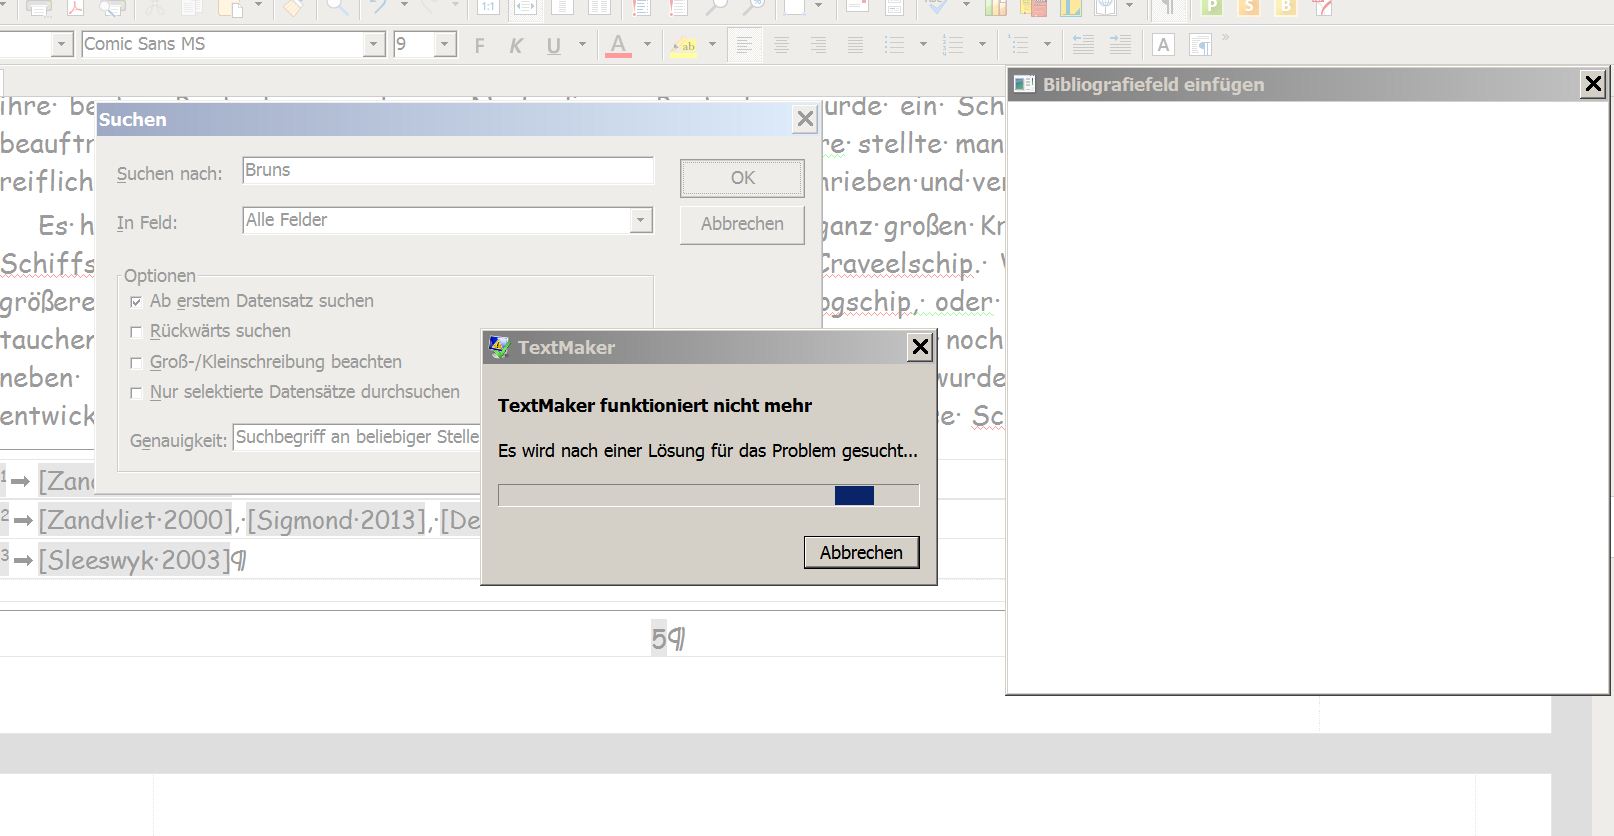Toggle 'Ab erstem Datensatz suchen' checkbox
Screen dimensions: 1614x836
137,302
